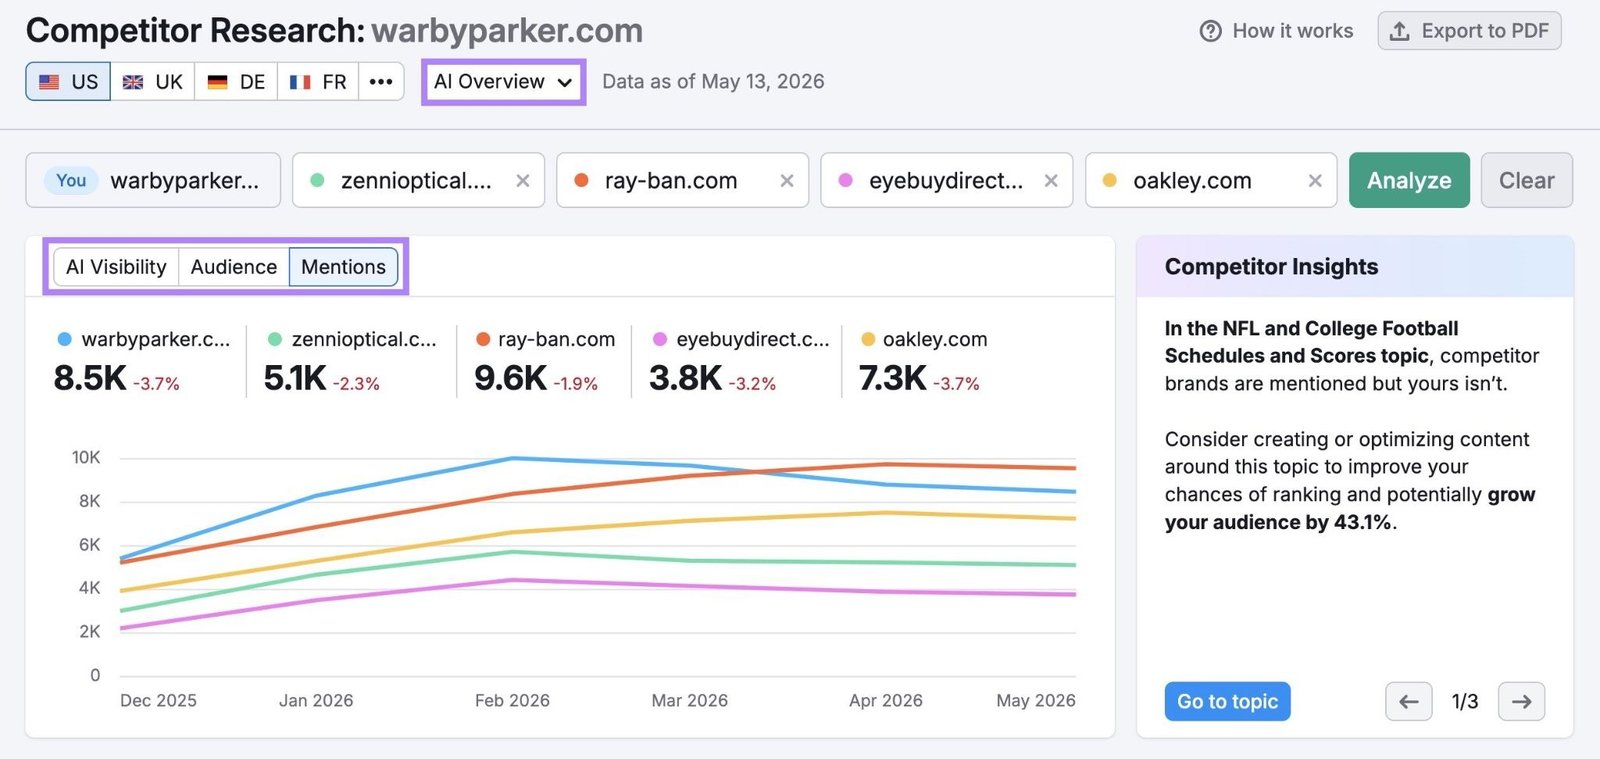Select the Mentions tab
This screenshot has width=1600, height=759.
pyautogui.click(x=344, y=267)
